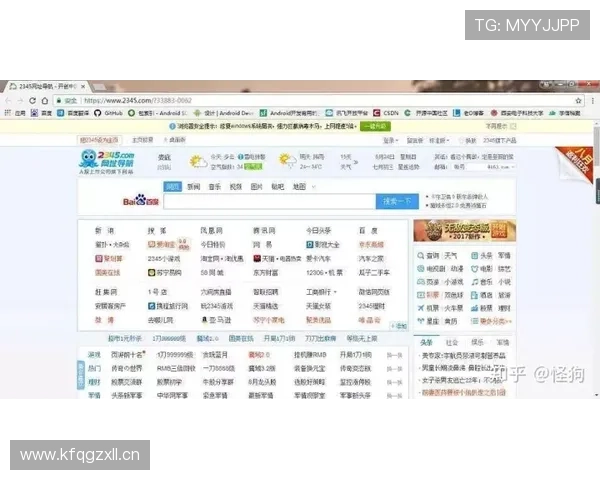Open the CSDN bookmark
600x480 pixels.
point(386,113)
